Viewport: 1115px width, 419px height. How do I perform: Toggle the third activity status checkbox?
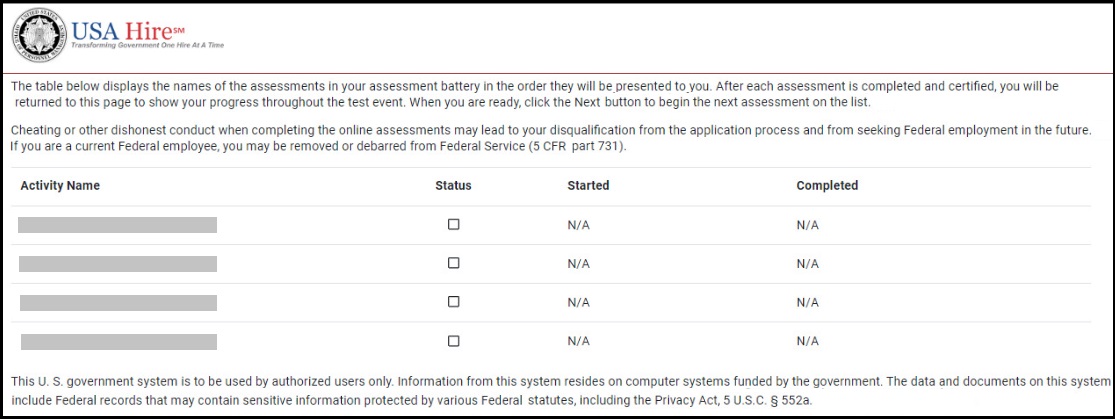coord(453,302)
